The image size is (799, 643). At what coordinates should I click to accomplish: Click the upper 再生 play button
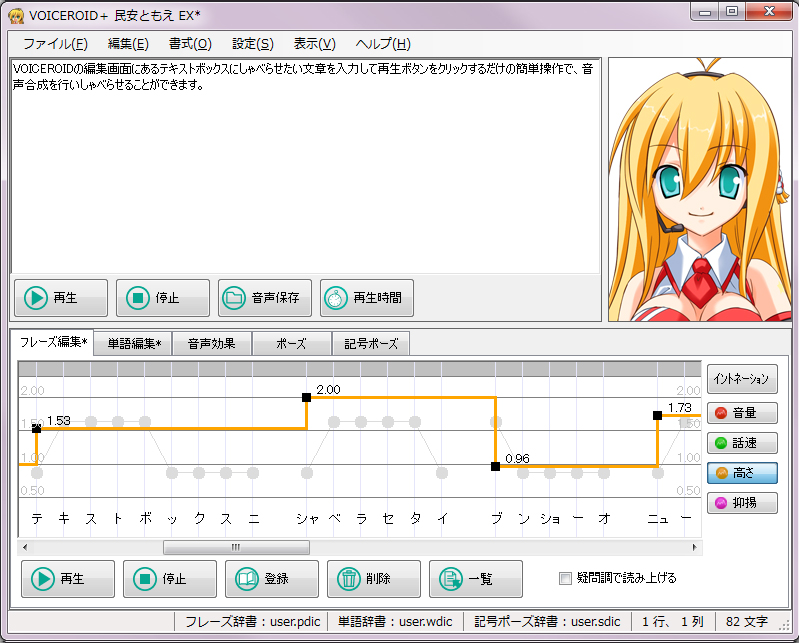coord(61,298)
